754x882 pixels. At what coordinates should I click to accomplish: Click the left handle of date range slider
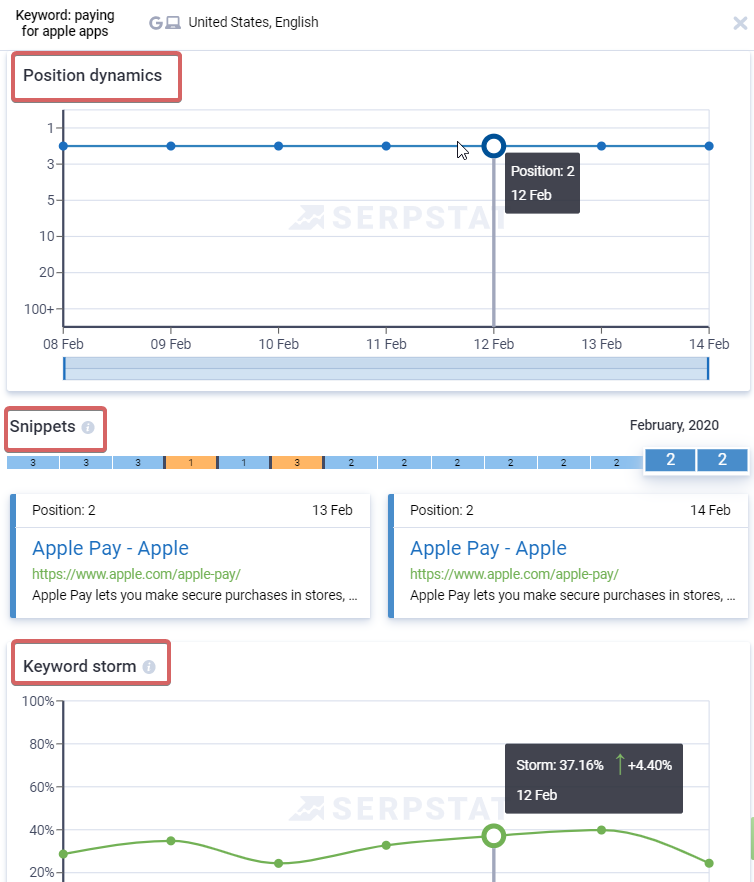pyautogui.click(x=64, y=368)
